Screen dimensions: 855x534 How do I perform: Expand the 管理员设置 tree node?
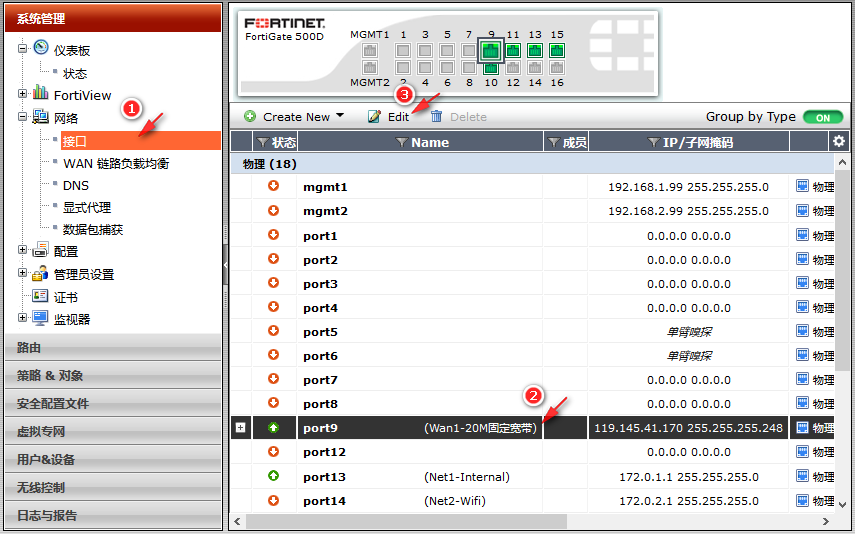click(x=22, y=273)
